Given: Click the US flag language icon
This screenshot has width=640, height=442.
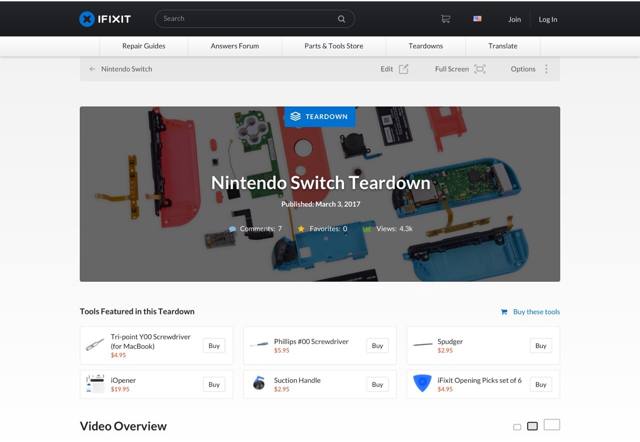Looking at the screenshot, I should click(x=477, y=19).
